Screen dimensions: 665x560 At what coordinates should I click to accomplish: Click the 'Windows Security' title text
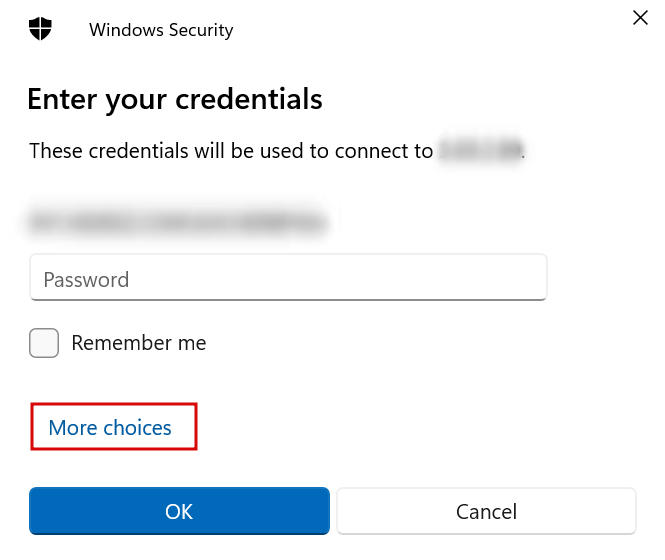point(161,30)
